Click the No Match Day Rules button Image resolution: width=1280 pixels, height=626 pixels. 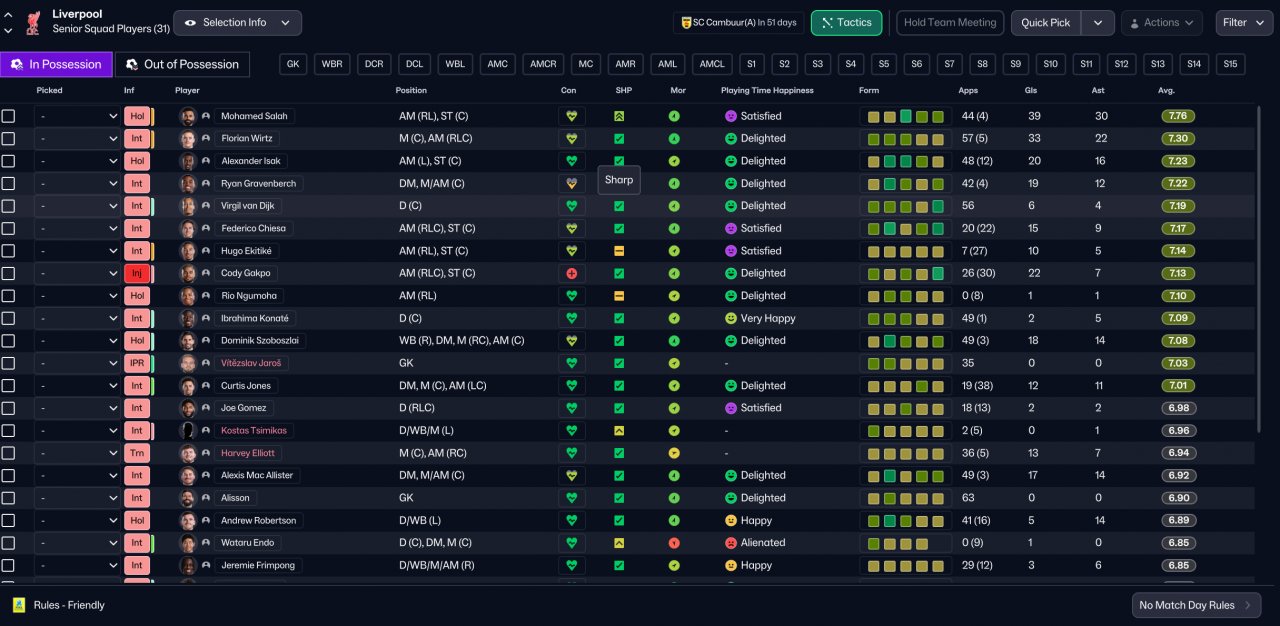click(x=1195, y=605)
